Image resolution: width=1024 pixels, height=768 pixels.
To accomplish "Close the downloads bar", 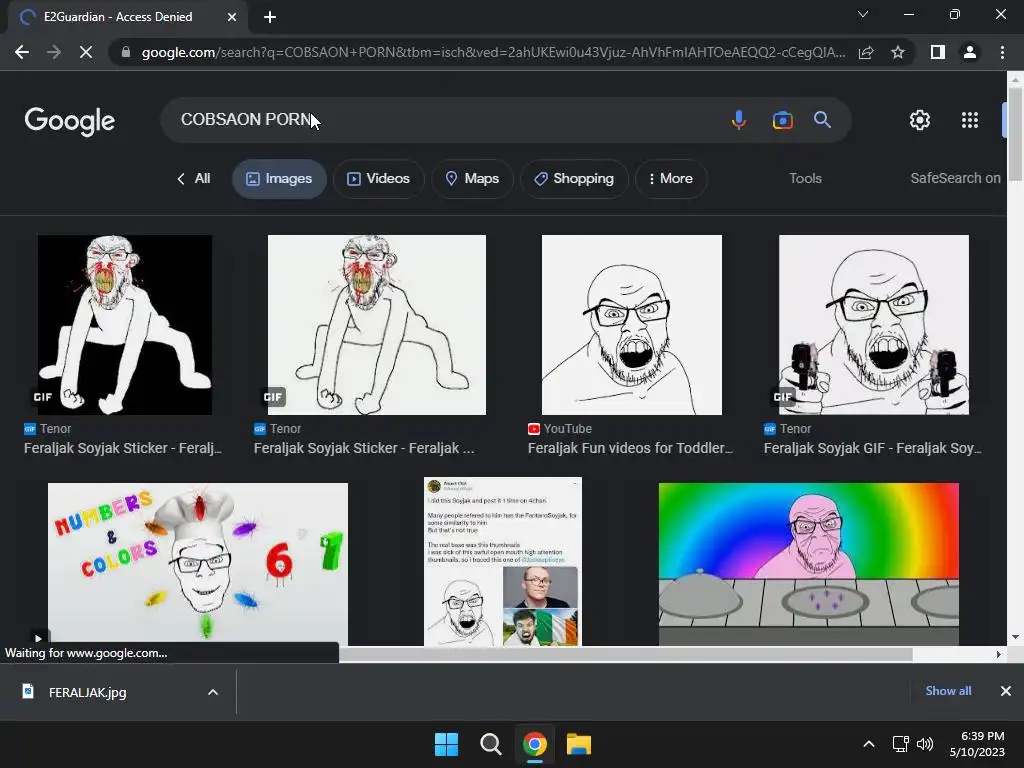I will (1006, 691).
